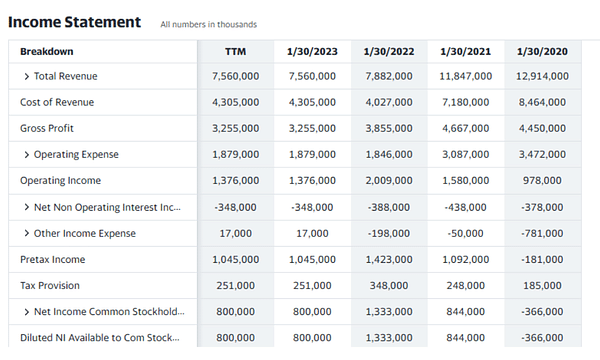The height and width of the screenshot is (360, 600).
Task: Expand Net Non Operating Interest Income row
Action: tap(26, 207)
